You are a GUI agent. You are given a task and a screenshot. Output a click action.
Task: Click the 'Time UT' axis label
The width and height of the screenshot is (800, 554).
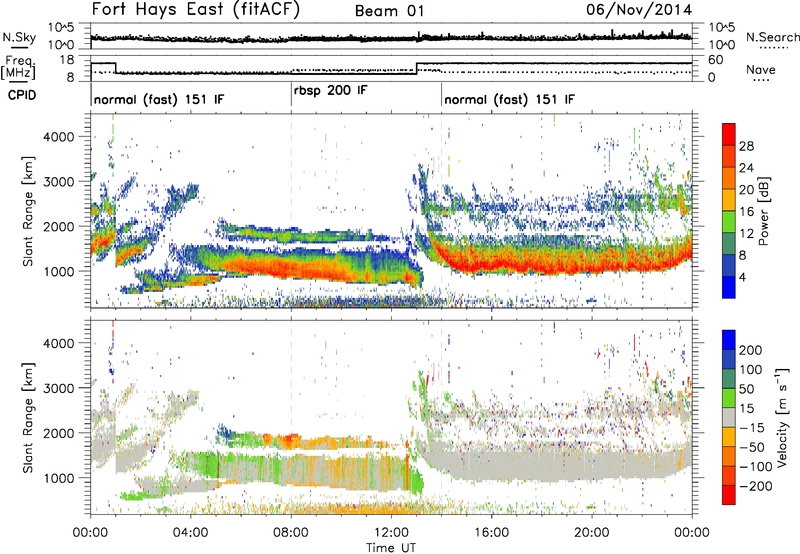tap(391, 548)
